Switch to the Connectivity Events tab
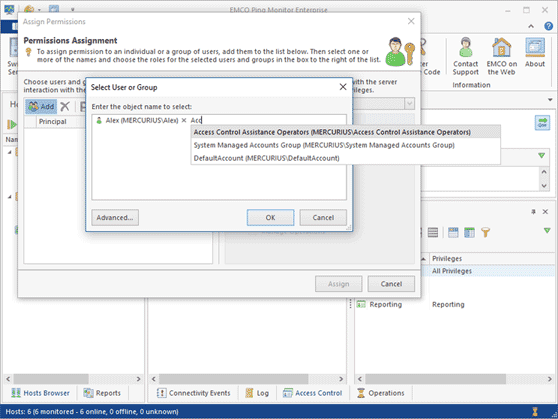Screen dimensions: 558x419 click(194, 393)
